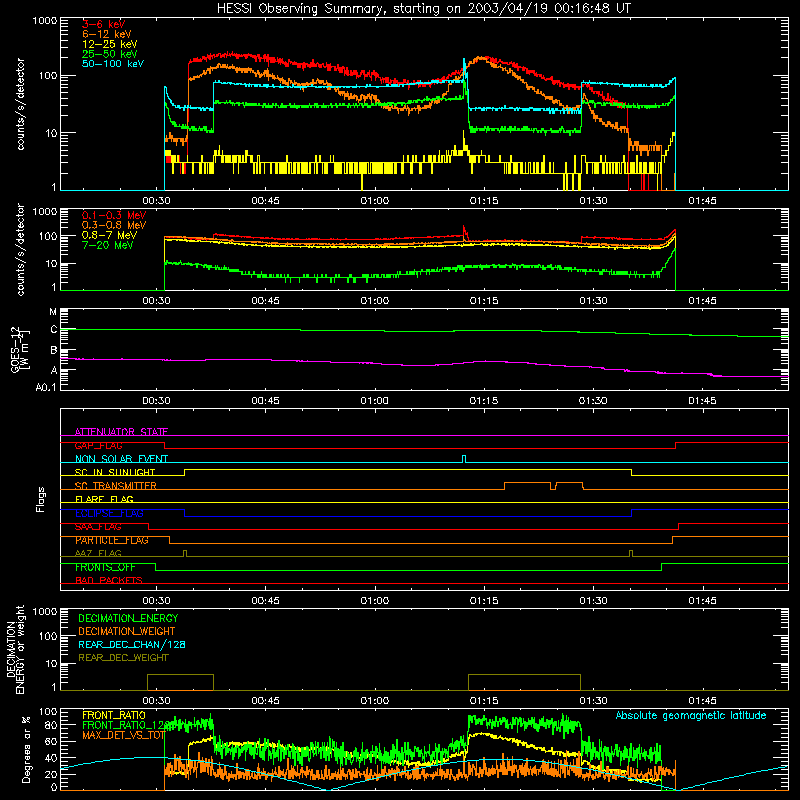Click the 80 tick on Degrees axis

pyautogui.click(x=52, y=725)
